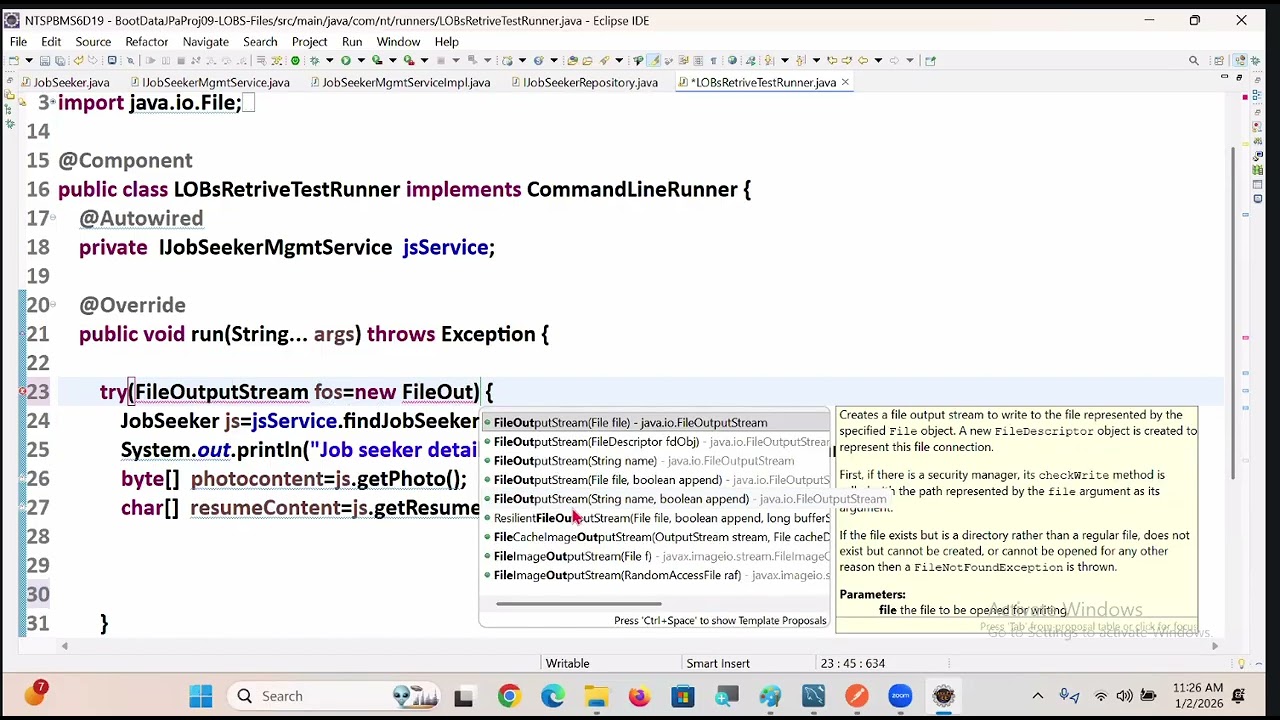Open the Debug button dropdown arrow
The height and width of the screenshot is (720, 1280).
coord(329,60)
